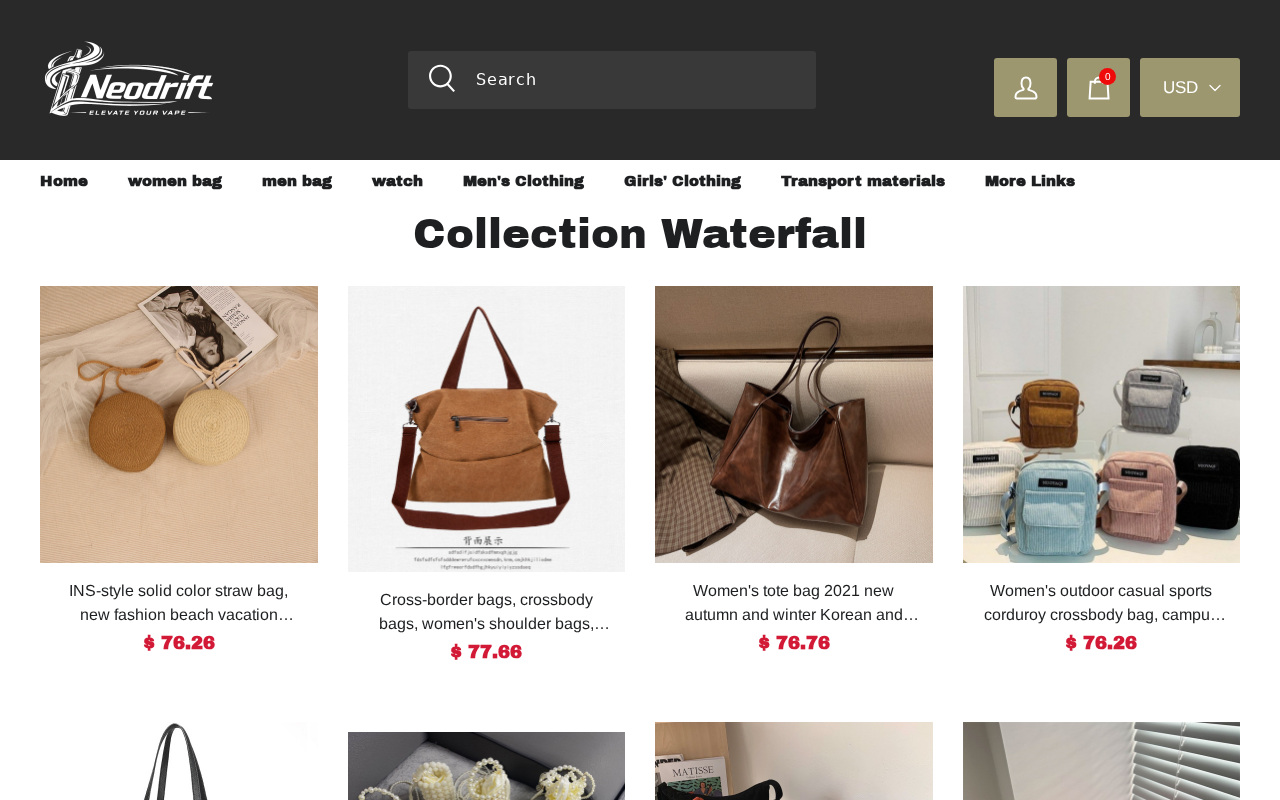1280x800 pixels.
Task: Open Girls' Clothing category
Action: click(x=682, y=181)
